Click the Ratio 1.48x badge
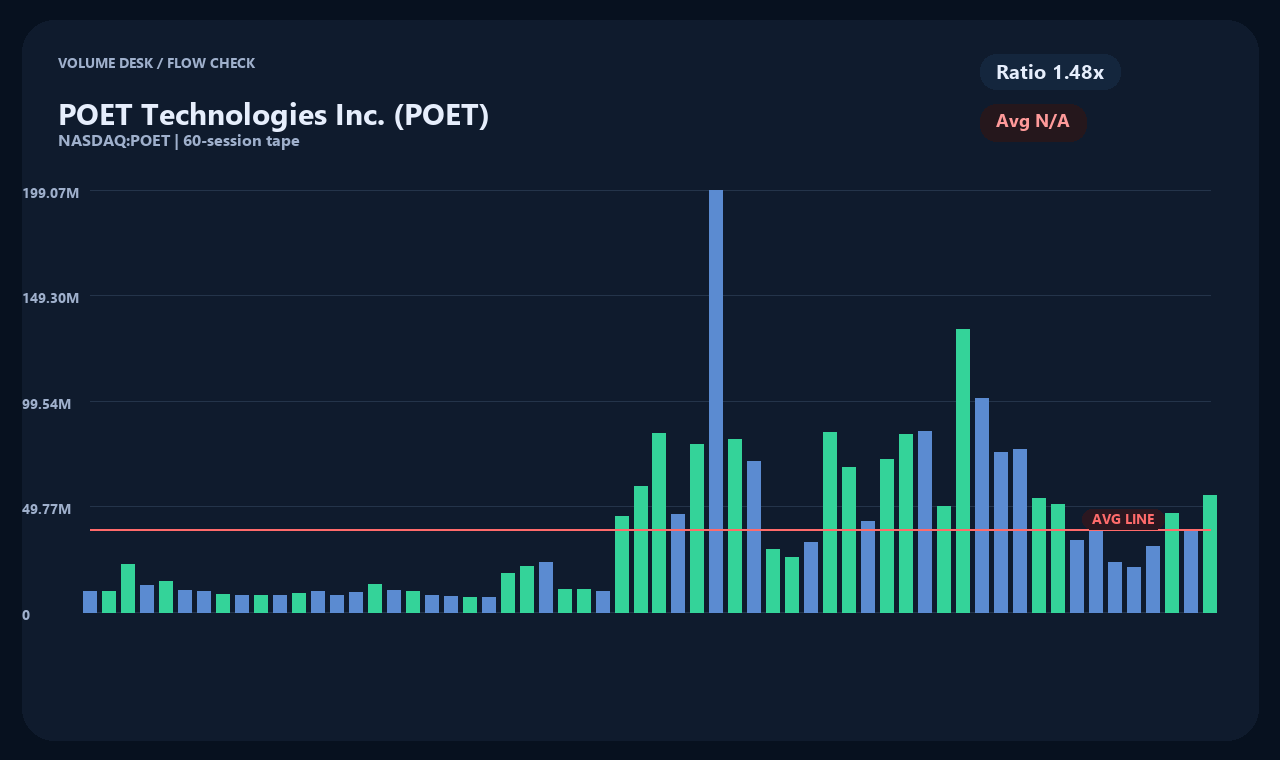Viewport: 1280px width, 760px height. pyautogui.click(x=1050, y=72)
